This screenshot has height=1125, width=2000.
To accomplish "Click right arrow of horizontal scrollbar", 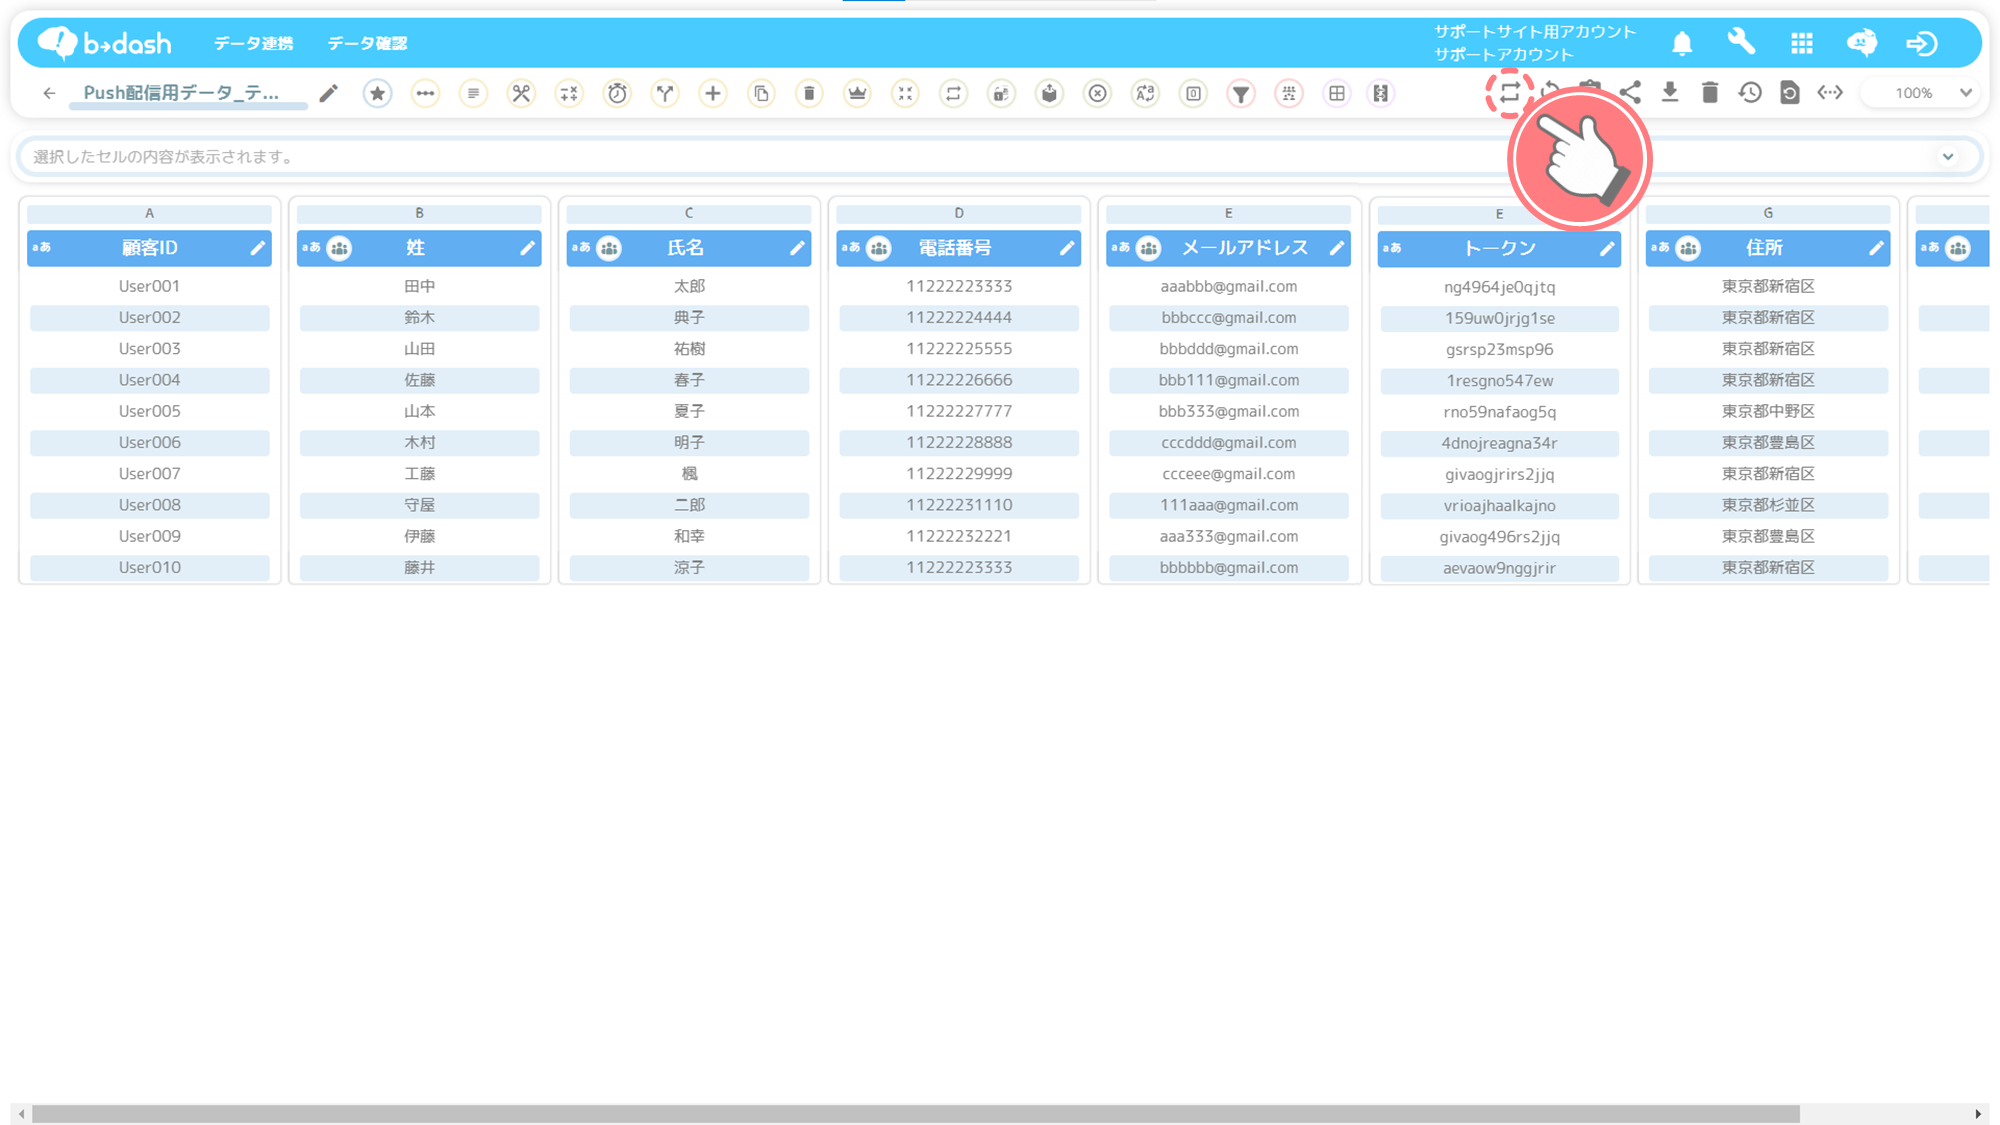I will point(1977,1113).
